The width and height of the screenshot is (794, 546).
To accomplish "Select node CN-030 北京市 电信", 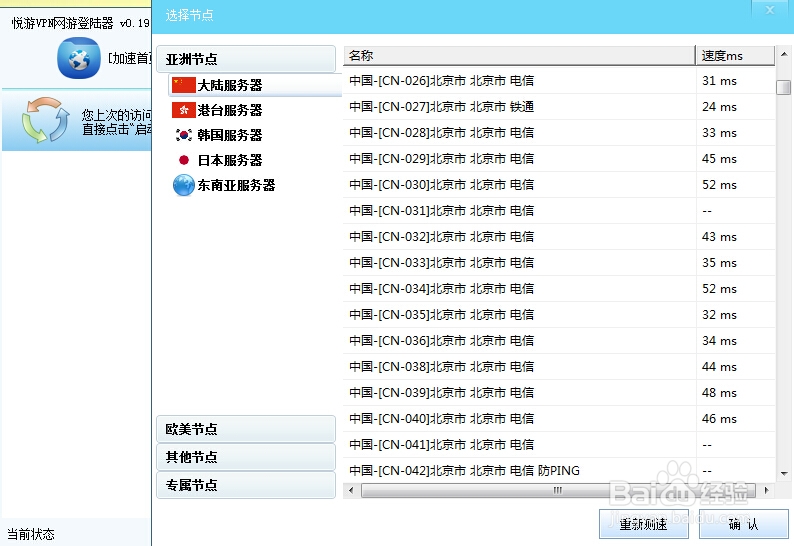I will [x=559, y=185].
